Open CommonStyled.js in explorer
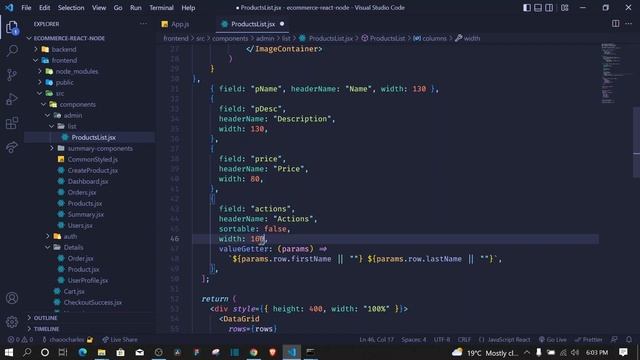Image resolution: width=640 pixels, height=360 pixels. point(93,159)
